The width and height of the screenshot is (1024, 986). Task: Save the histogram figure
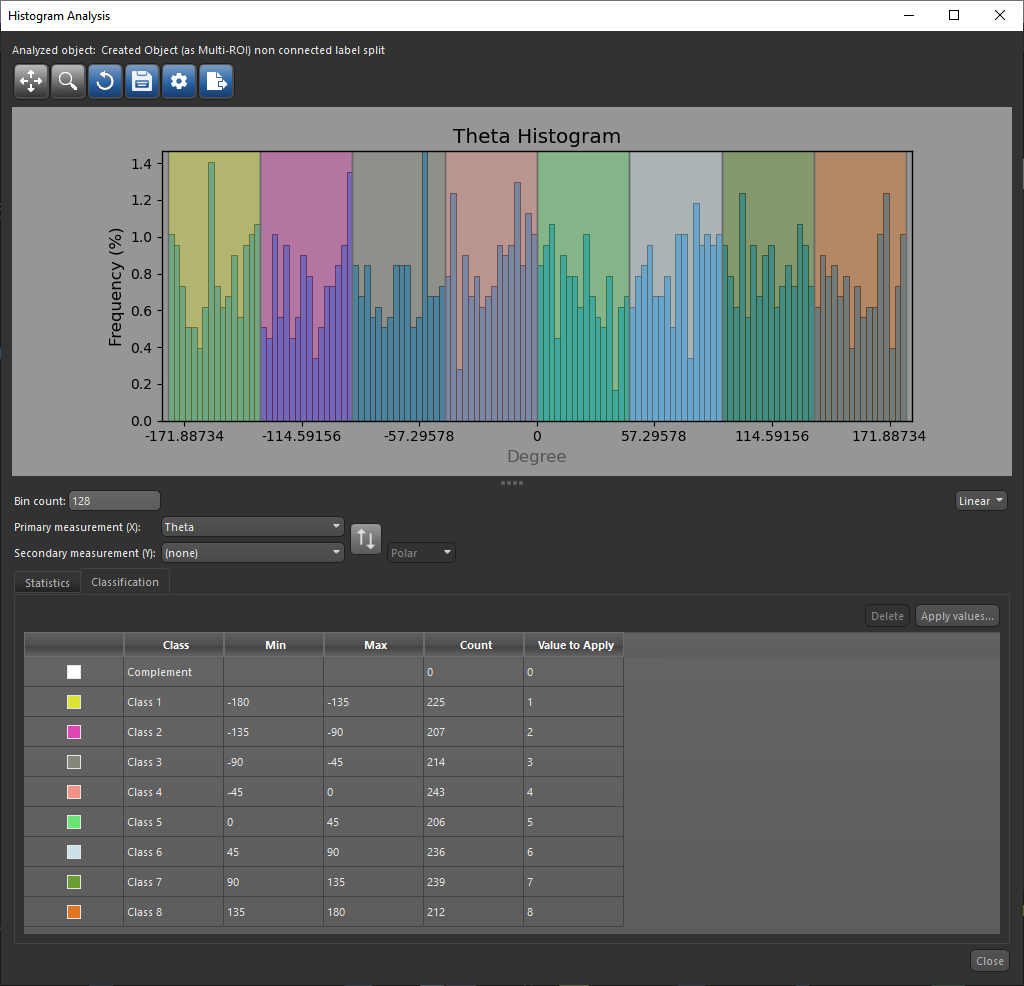pyautogui.click(x=142, y=82)
